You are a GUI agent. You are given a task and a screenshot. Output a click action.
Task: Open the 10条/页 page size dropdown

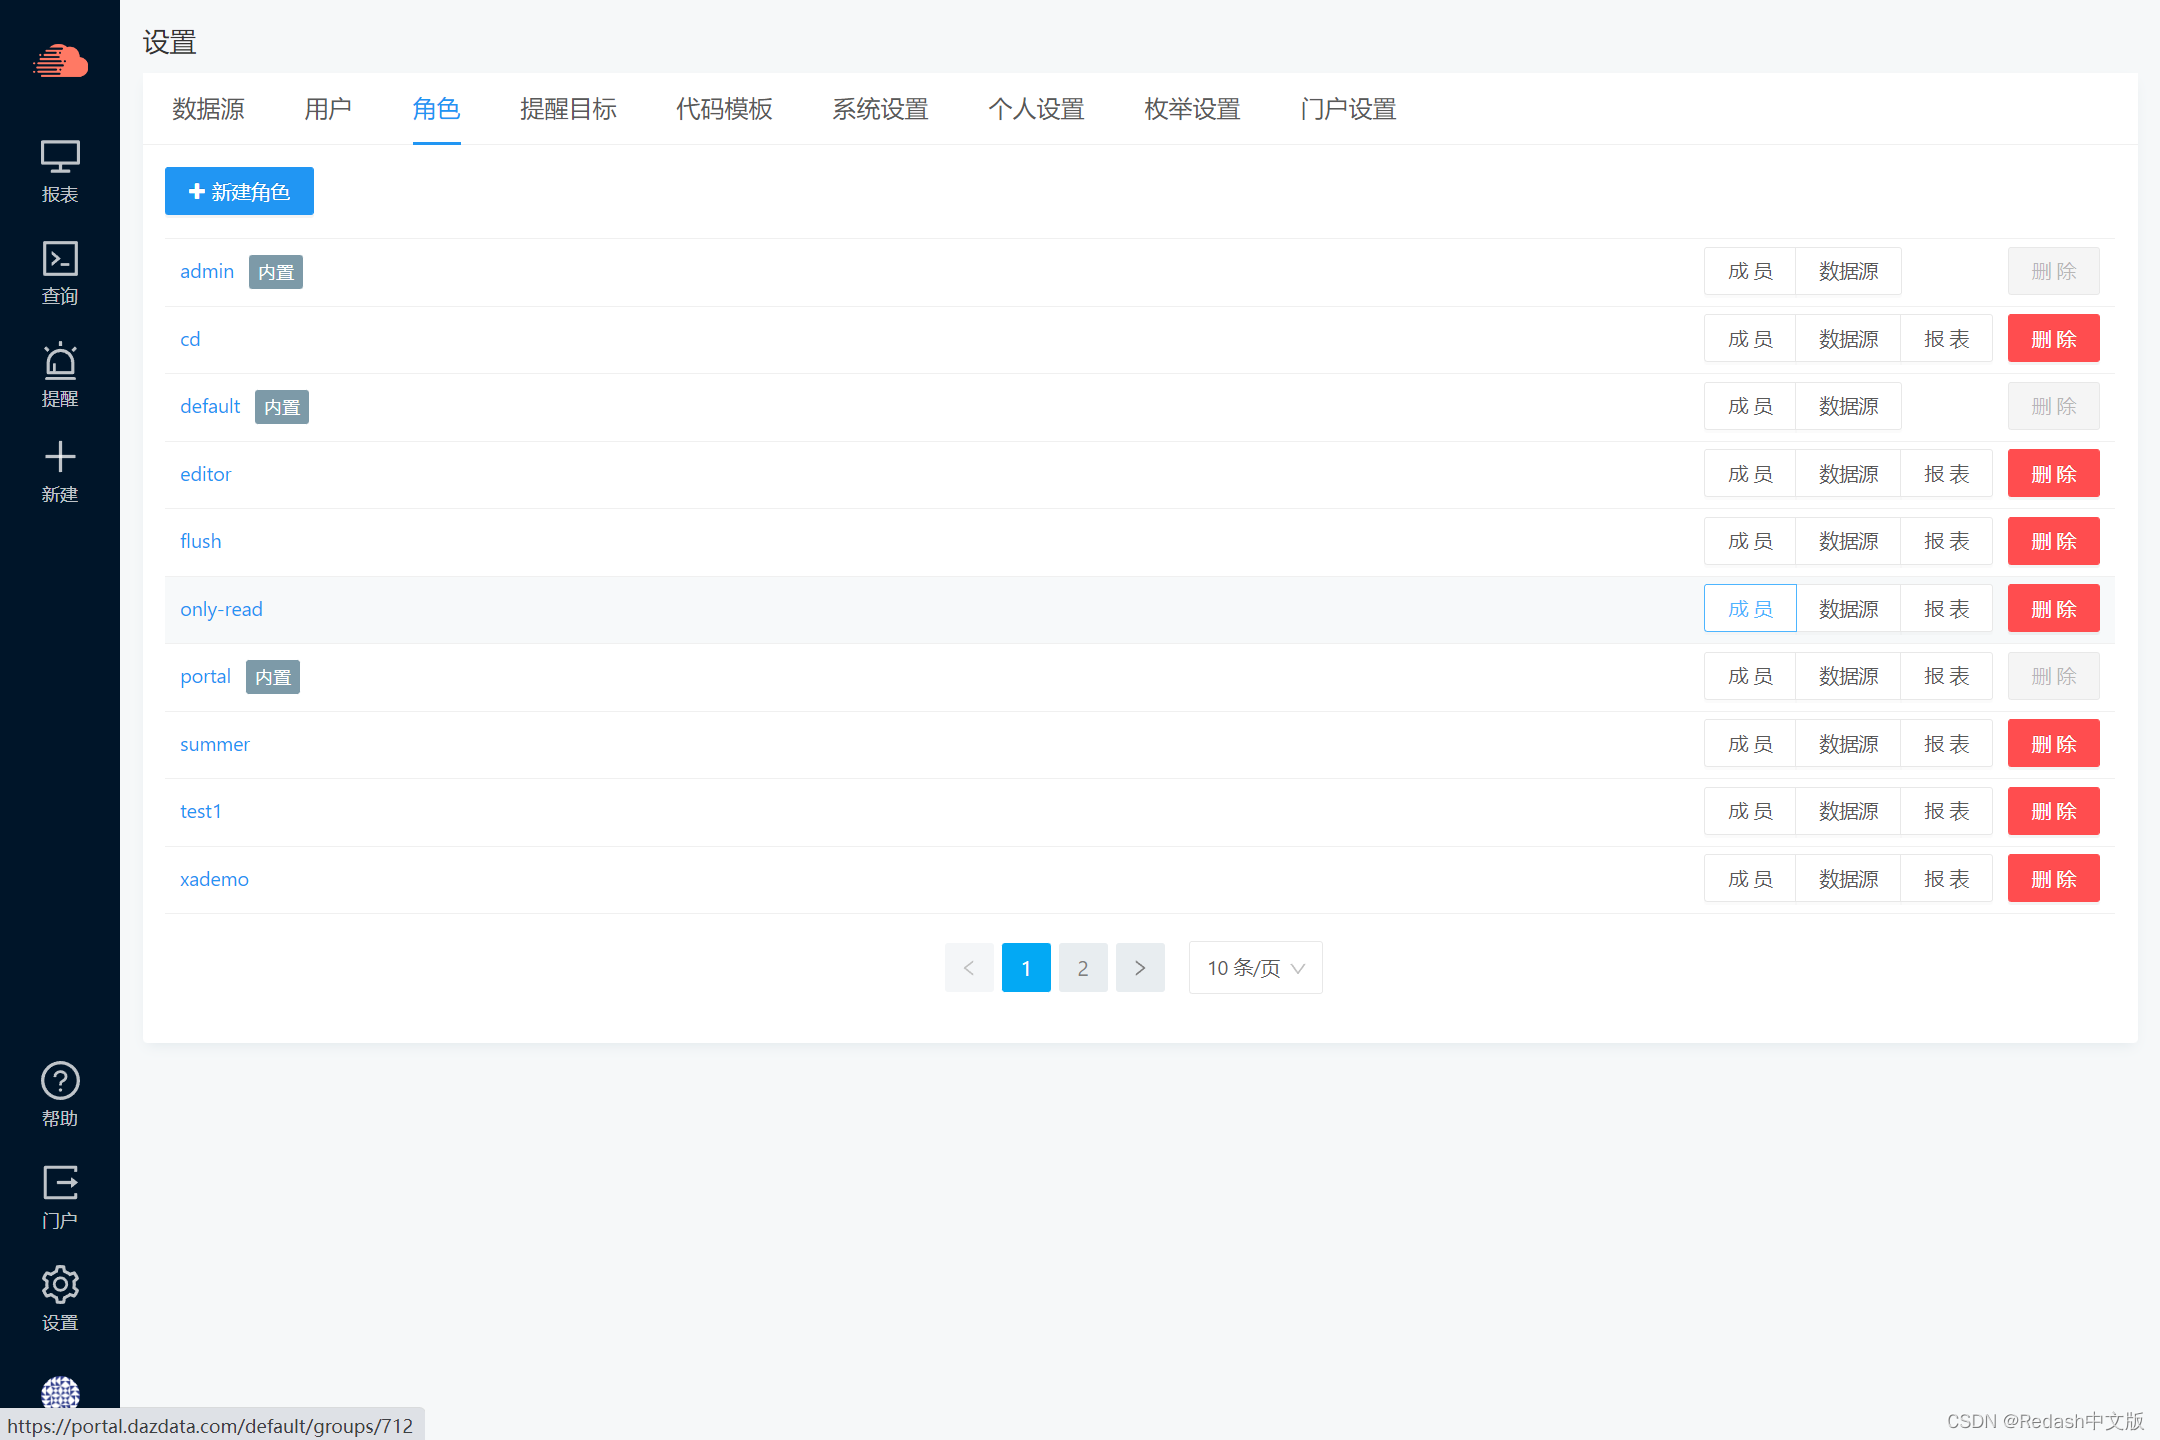tap(1255, 967)
